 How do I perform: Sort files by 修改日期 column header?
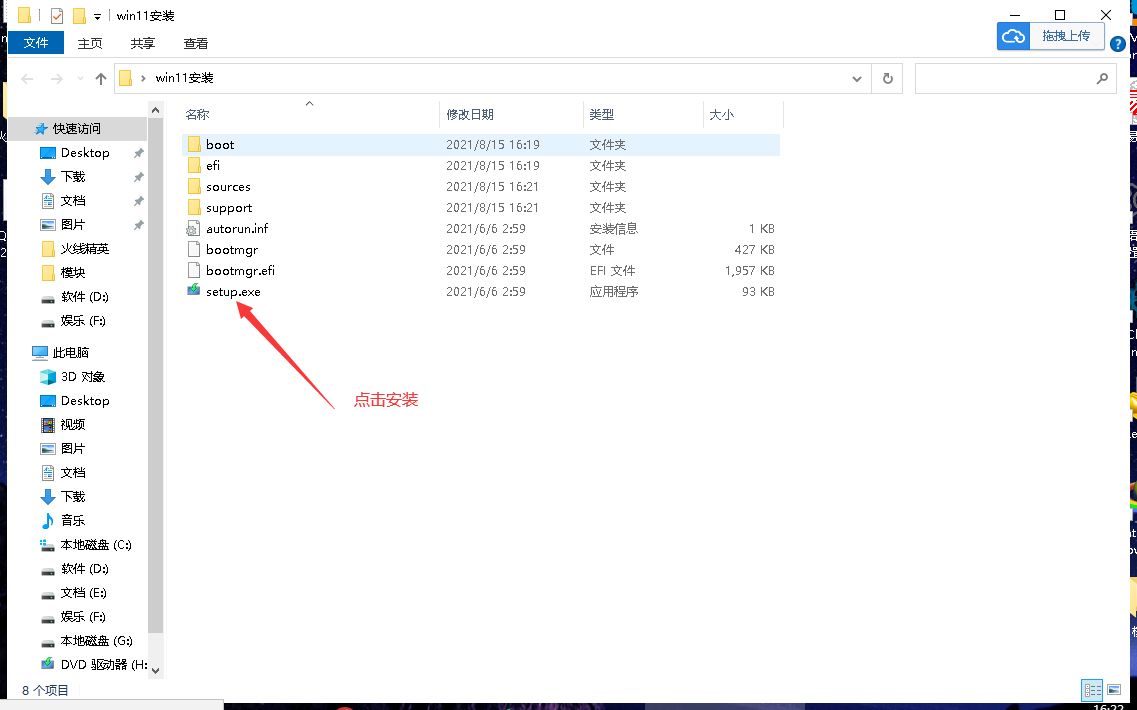click(x=470, y=115)
